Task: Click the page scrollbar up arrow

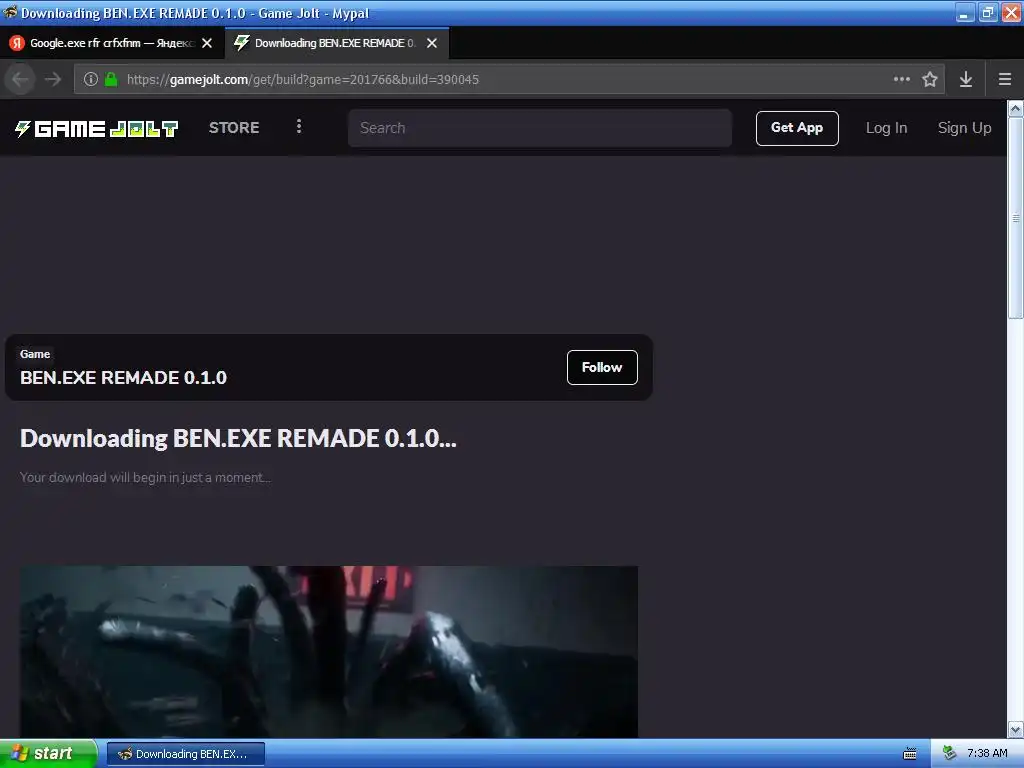Action: [x=1016, y=108]
